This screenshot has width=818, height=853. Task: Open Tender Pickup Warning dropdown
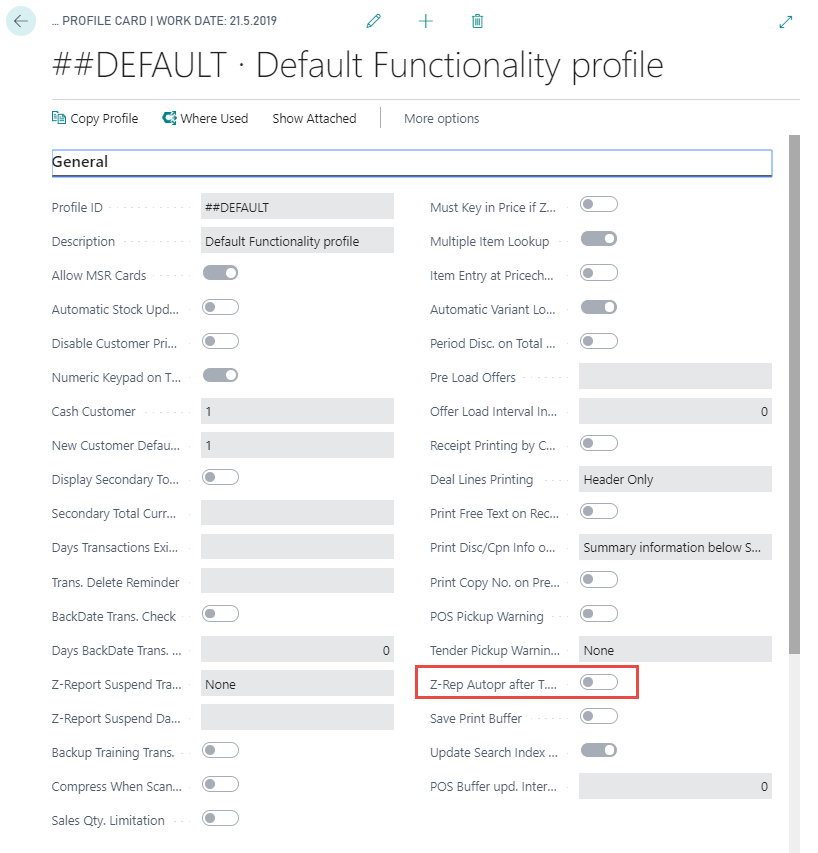[675, 650]
